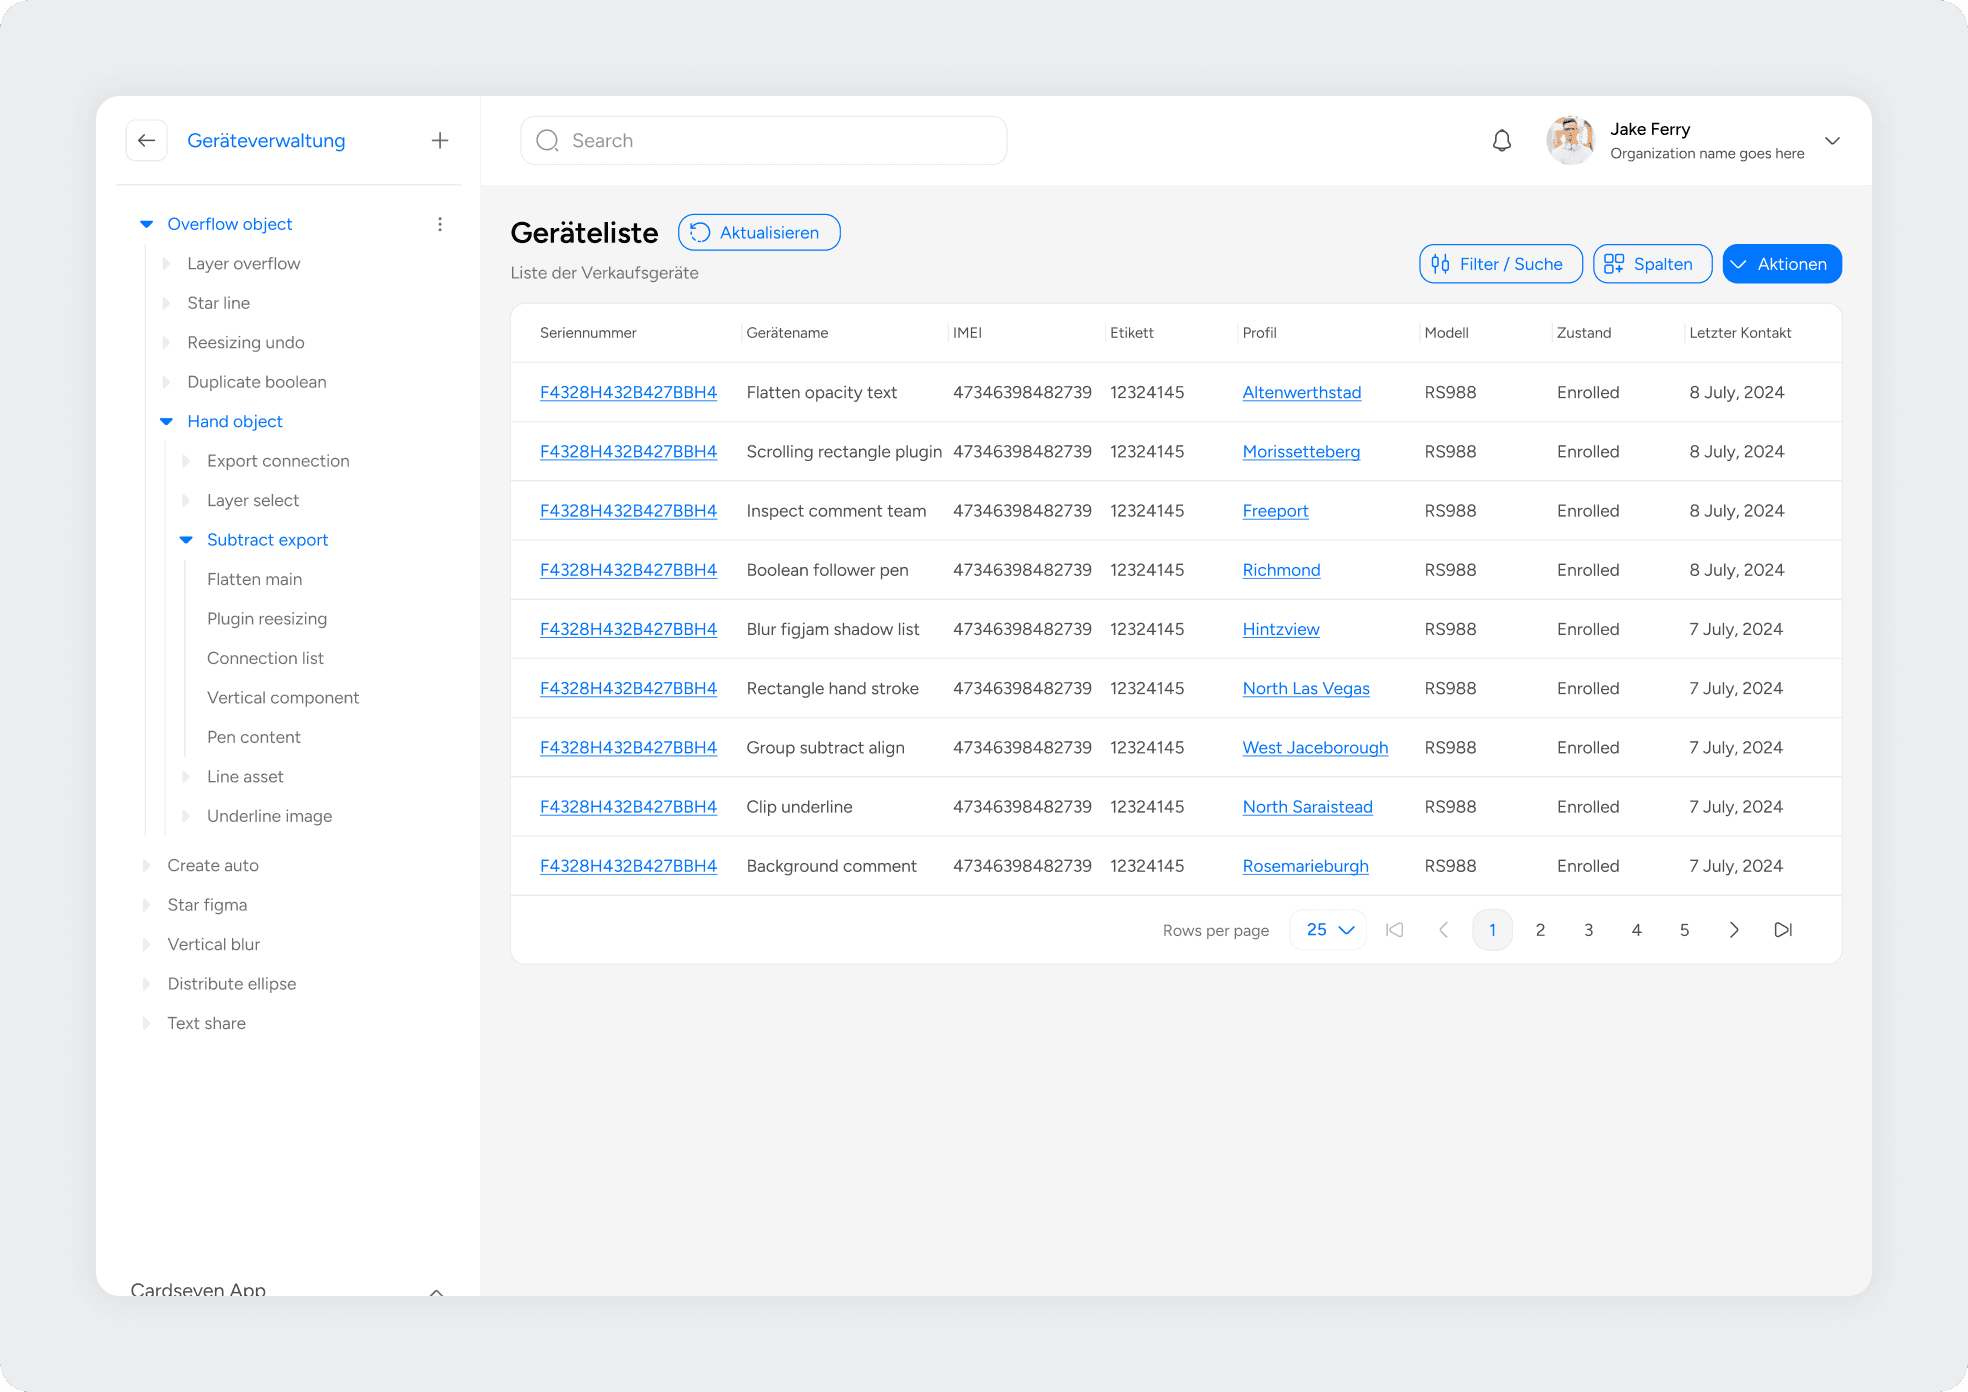Viewport: 1968px width, 1392px height.
Task: Click the plus icon next to Geräteverwaltung
Action: coord(439,141)
